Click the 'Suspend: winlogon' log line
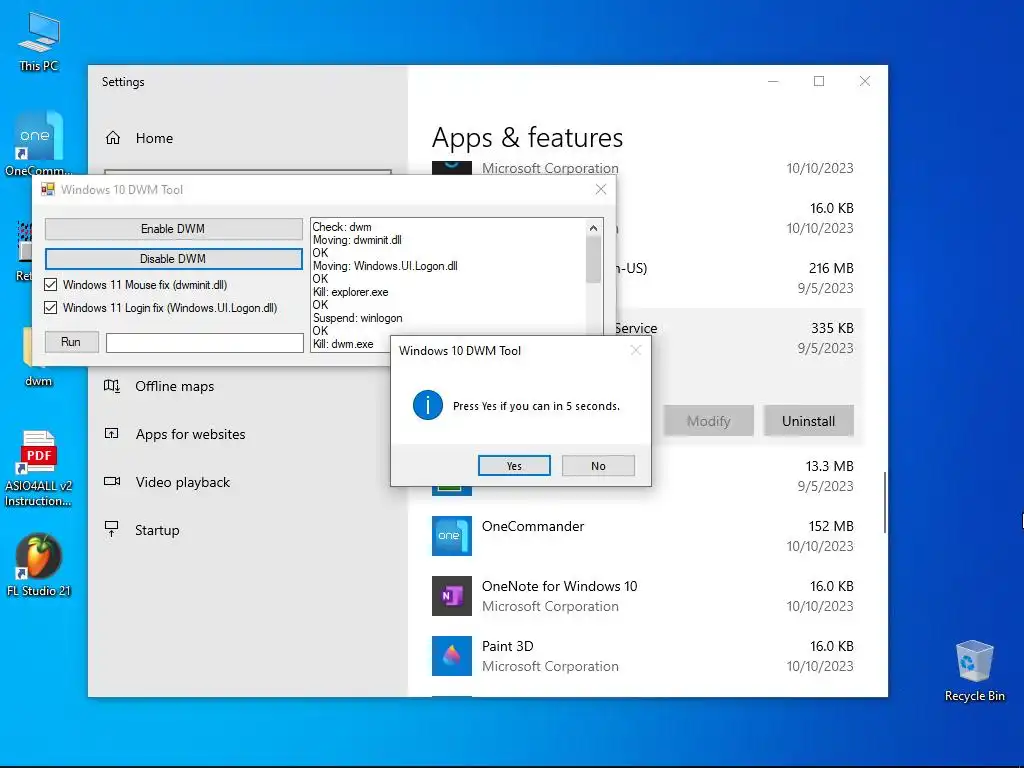The image size is (1024, 768). [x=358, y=318]
